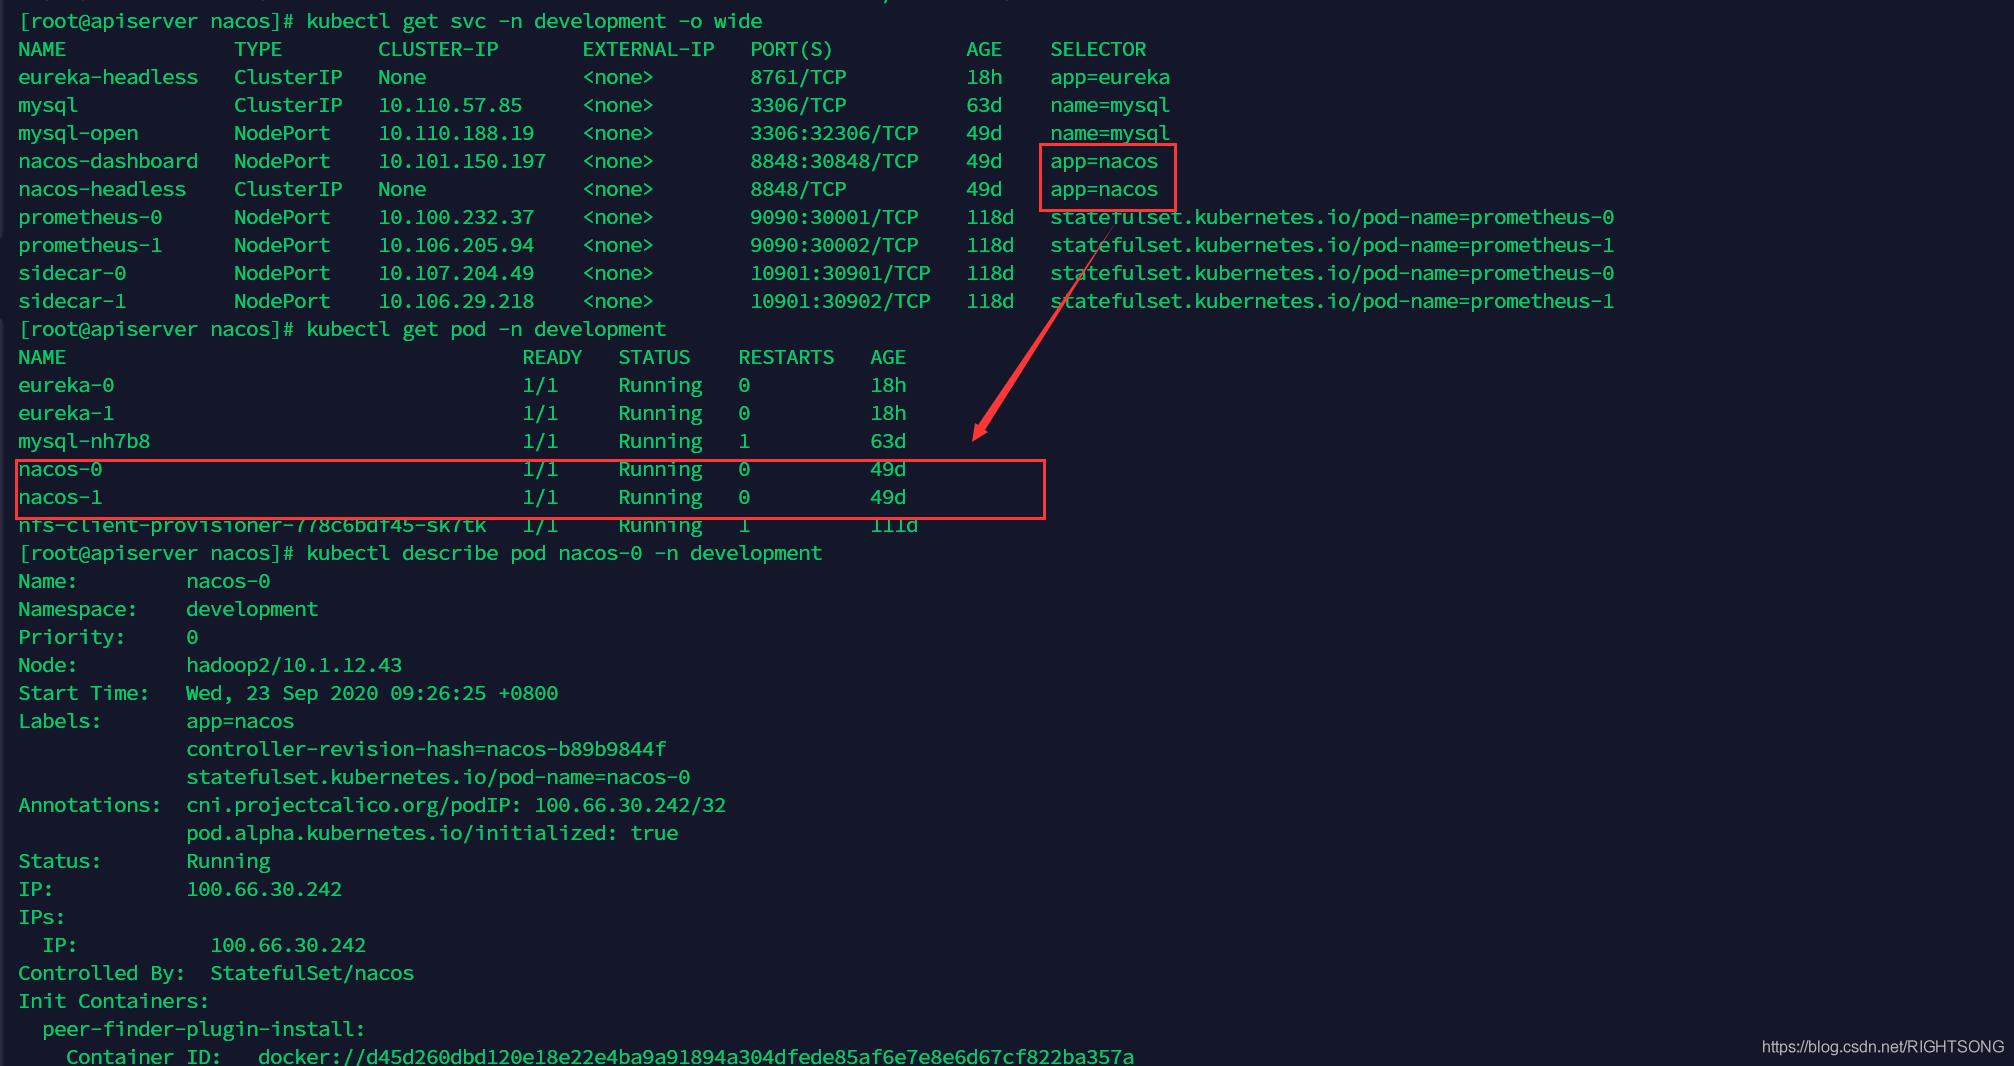The width and height of the screenshot is (2014, 1066).
Task: Click the SELECTOR column header
Action: click(1098, 49)
